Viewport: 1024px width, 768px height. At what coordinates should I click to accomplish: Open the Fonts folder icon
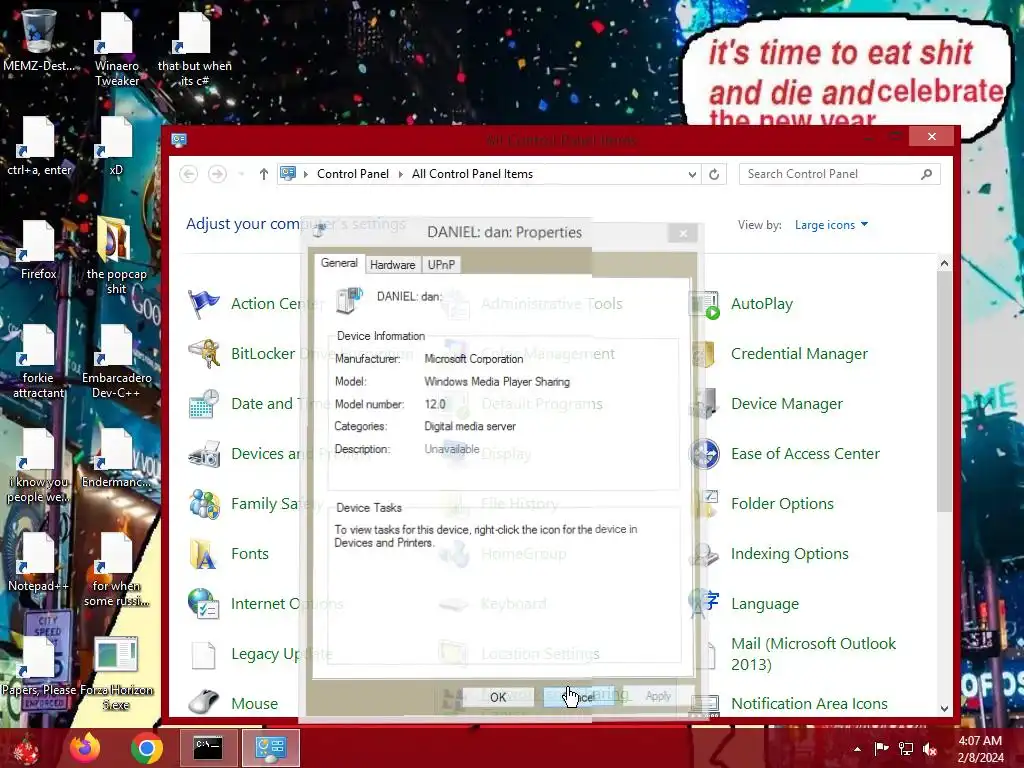(204, 554)
